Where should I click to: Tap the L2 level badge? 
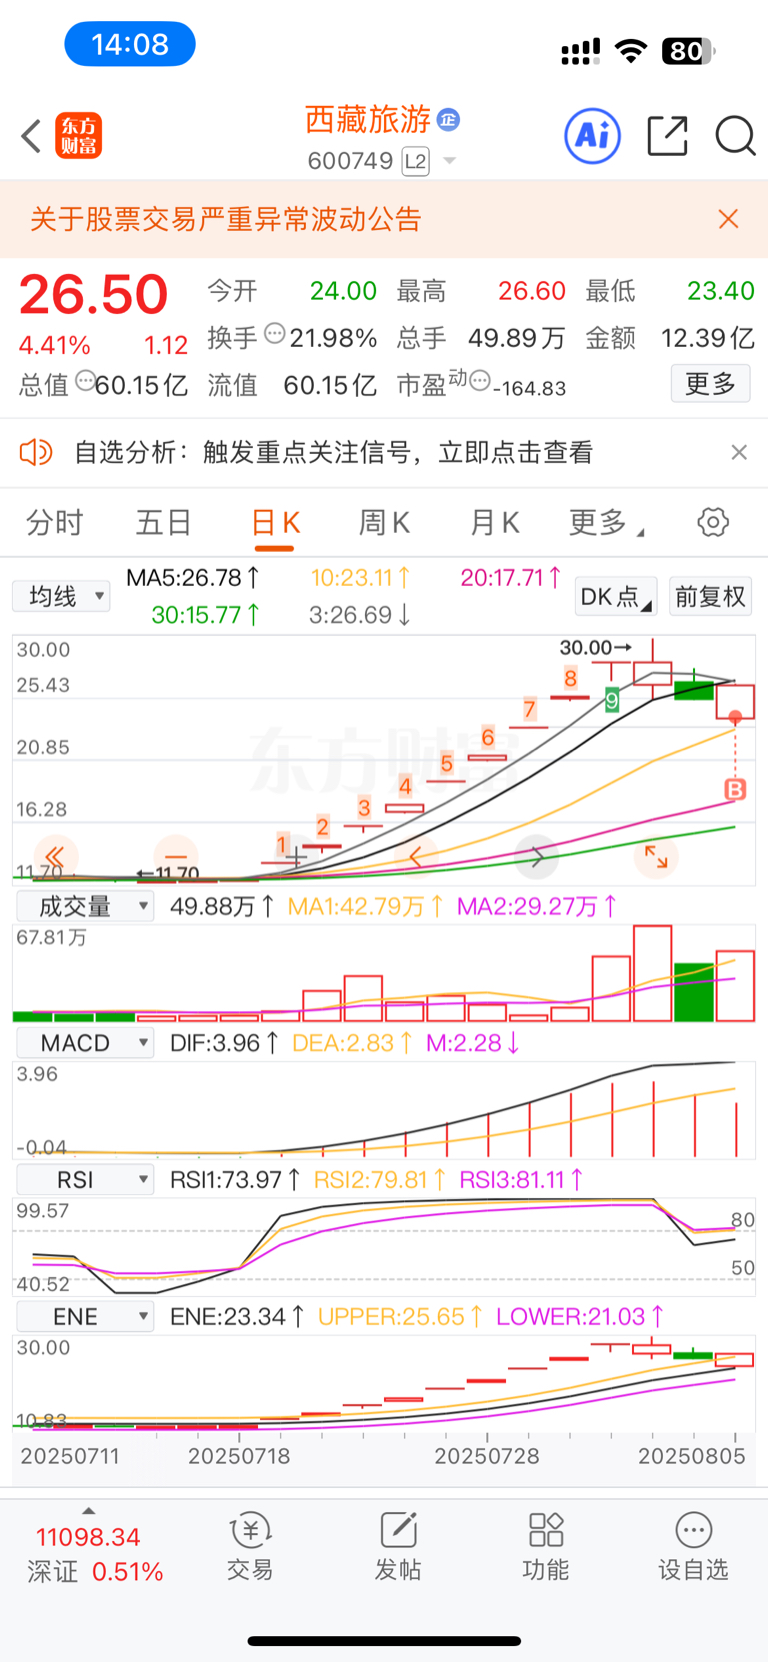[x=416, y=162]
